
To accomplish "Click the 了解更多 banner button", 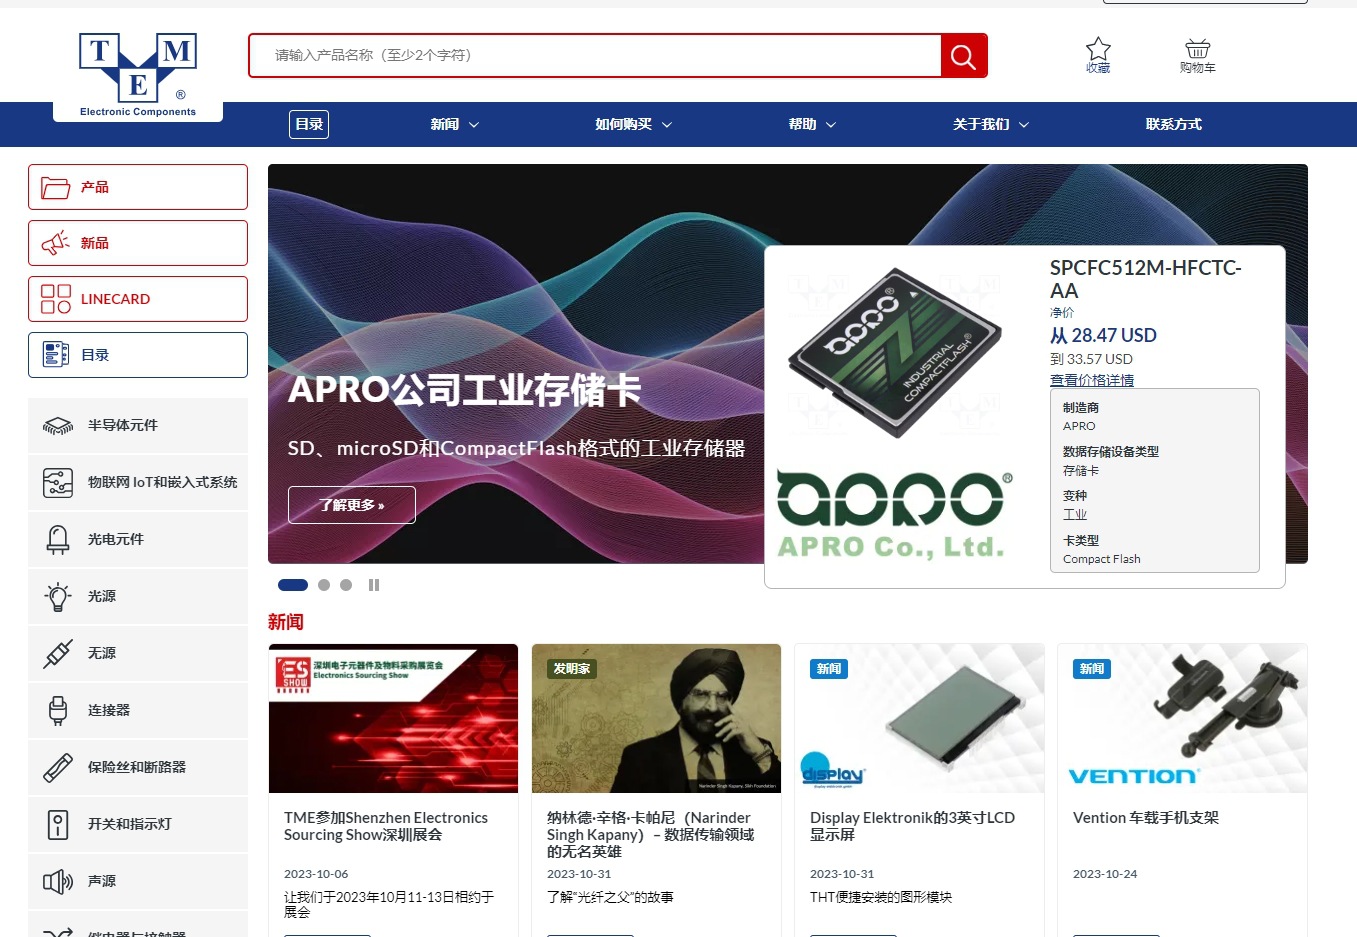I will [352, 505].
